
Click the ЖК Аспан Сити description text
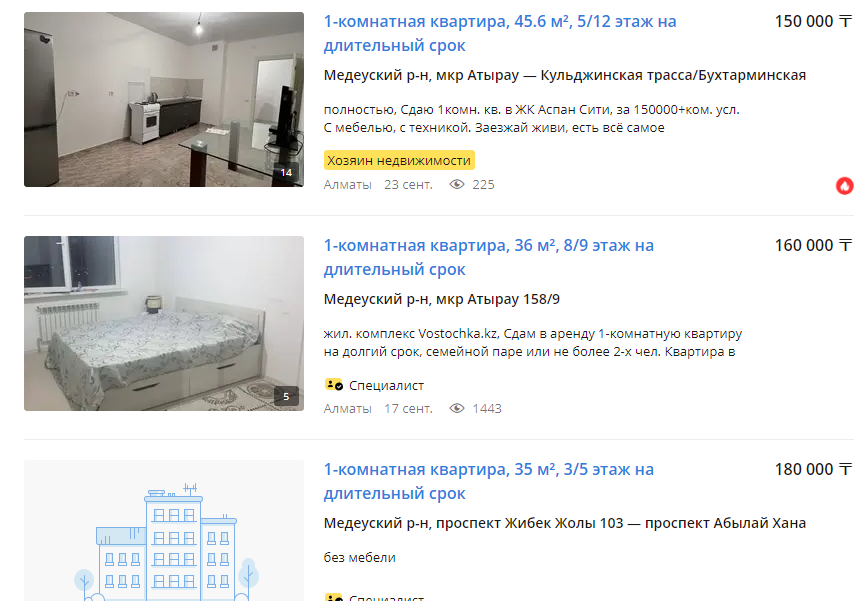(x=531, y=119)
